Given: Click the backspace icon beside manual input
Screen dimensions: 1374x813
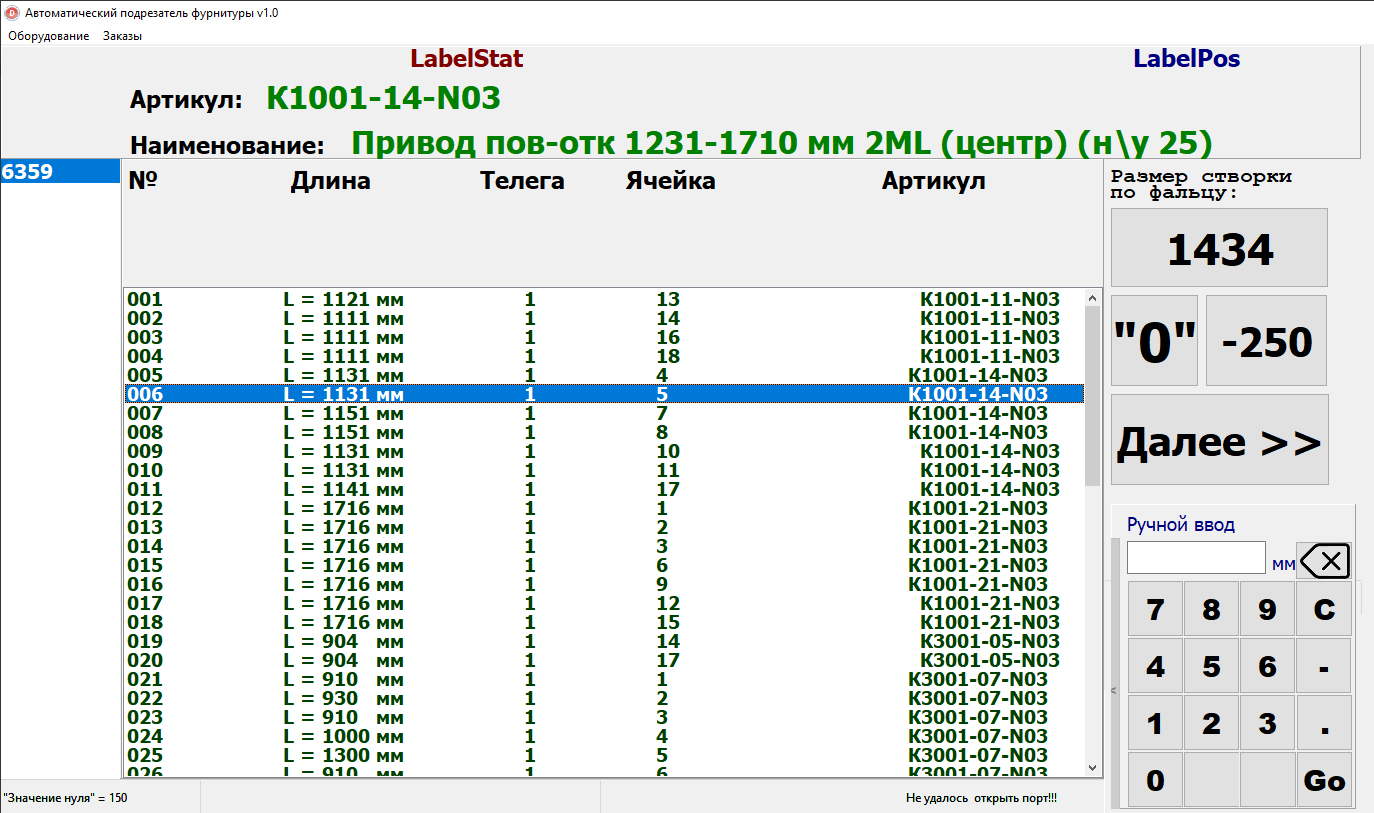Looking at the screenshot, I should pos(1323,560).
